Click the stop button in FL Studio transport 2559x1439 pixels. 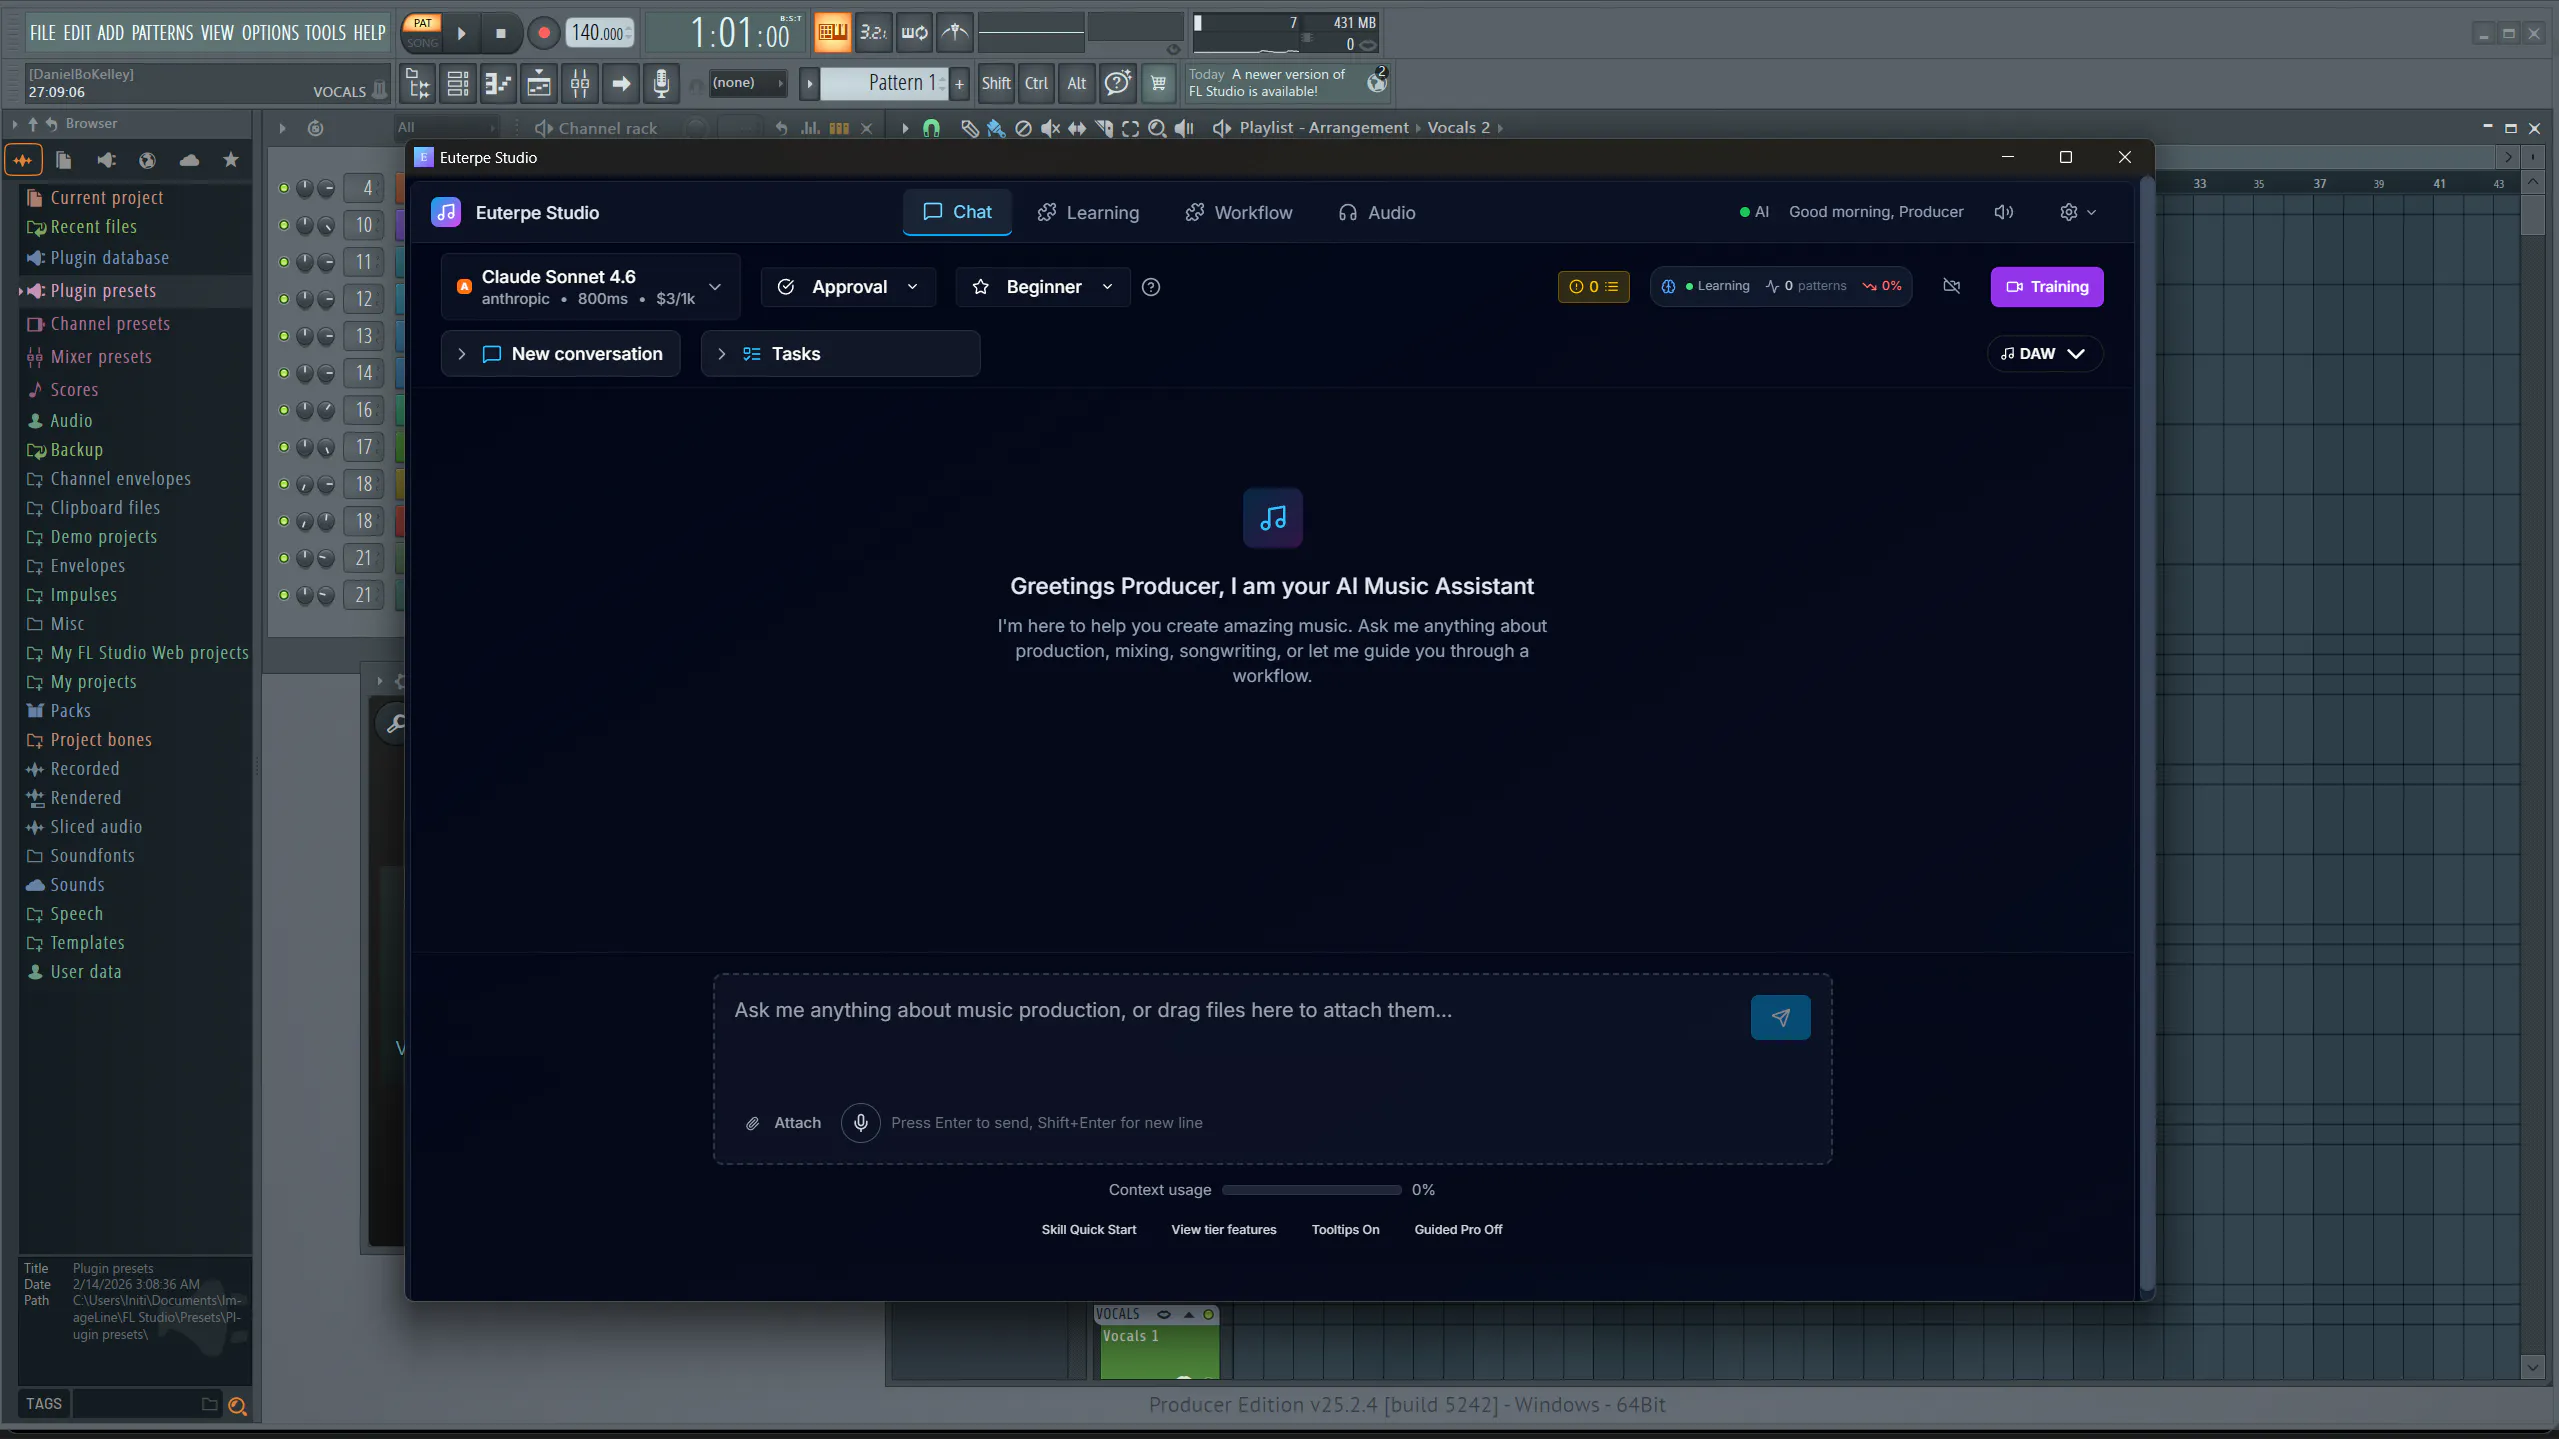pos(501,33)
